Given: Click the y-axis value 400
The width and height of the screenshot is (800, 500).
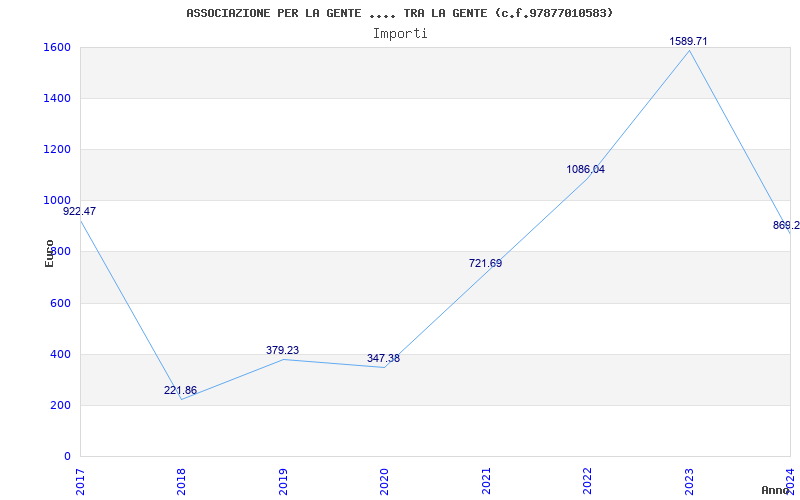Looking at the screenshot, I should click(x=58, y=355).
